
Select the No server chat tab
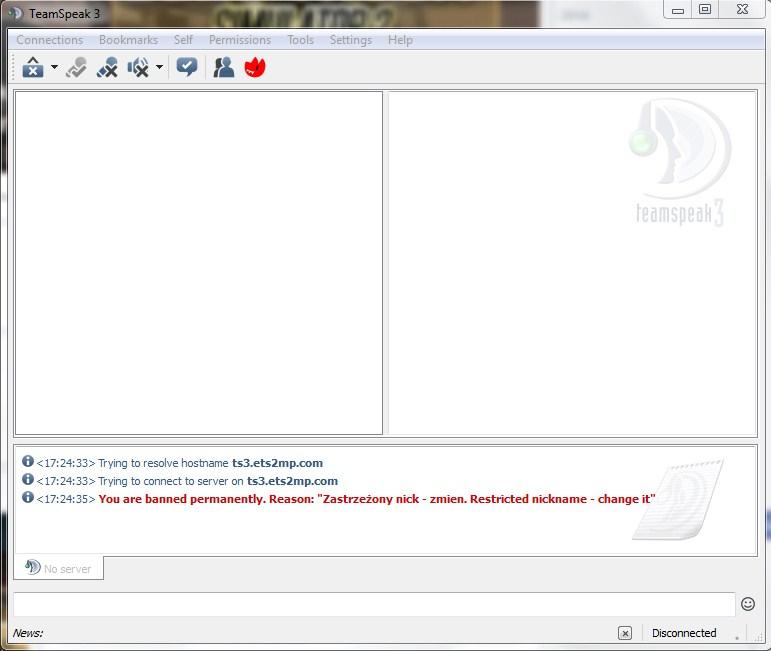58,568
